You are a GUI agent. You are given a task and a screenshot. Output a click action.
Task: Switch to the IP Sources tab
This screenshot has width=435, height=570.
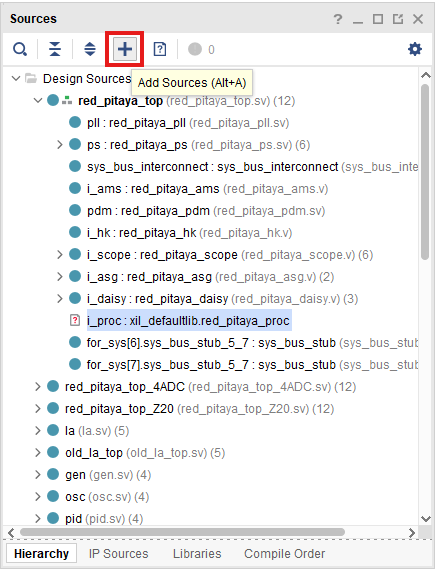tap(118, 554)
